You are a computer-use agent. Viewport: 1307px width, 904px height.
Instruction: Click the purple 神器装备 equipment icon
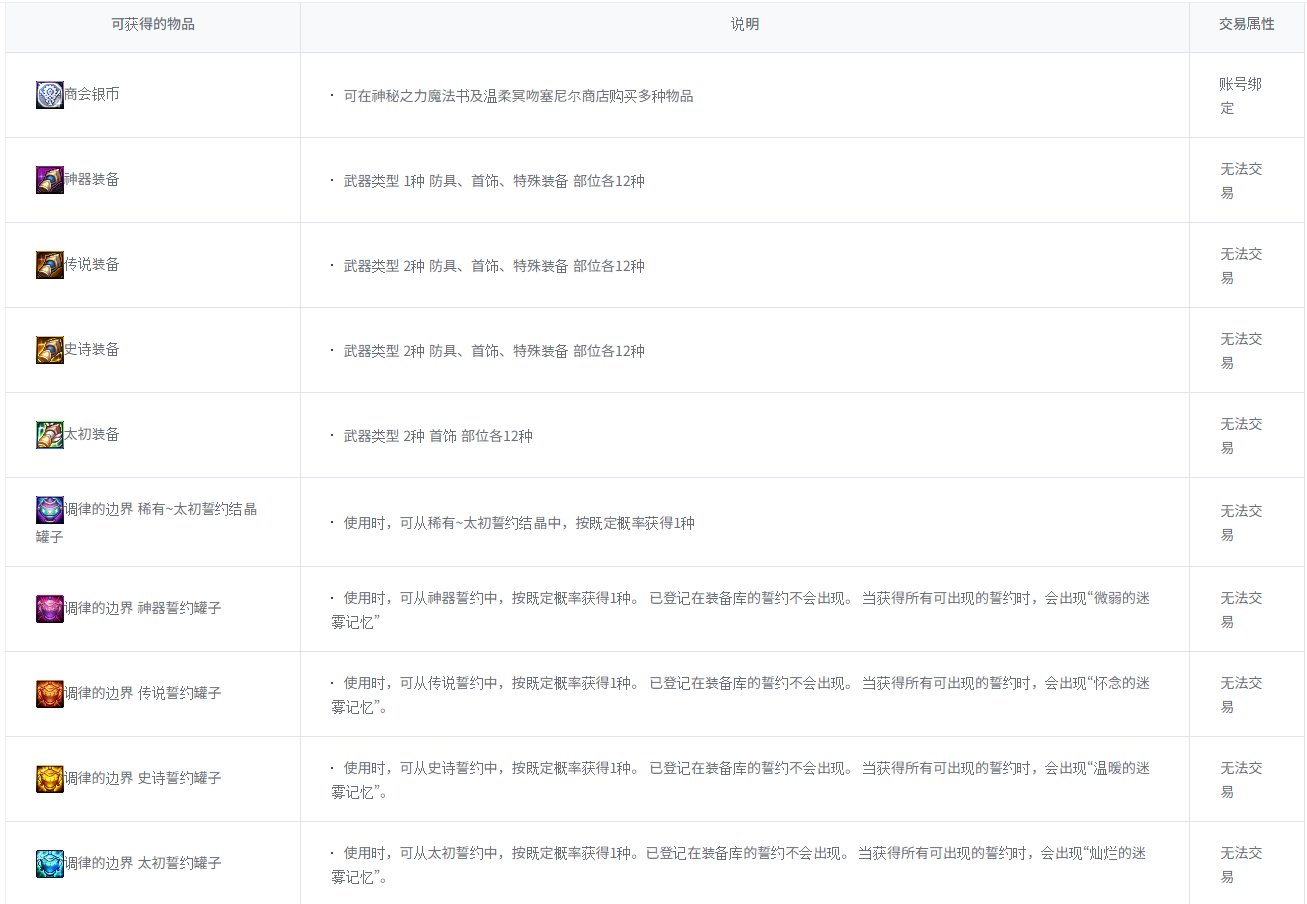(x=50, y=180)
